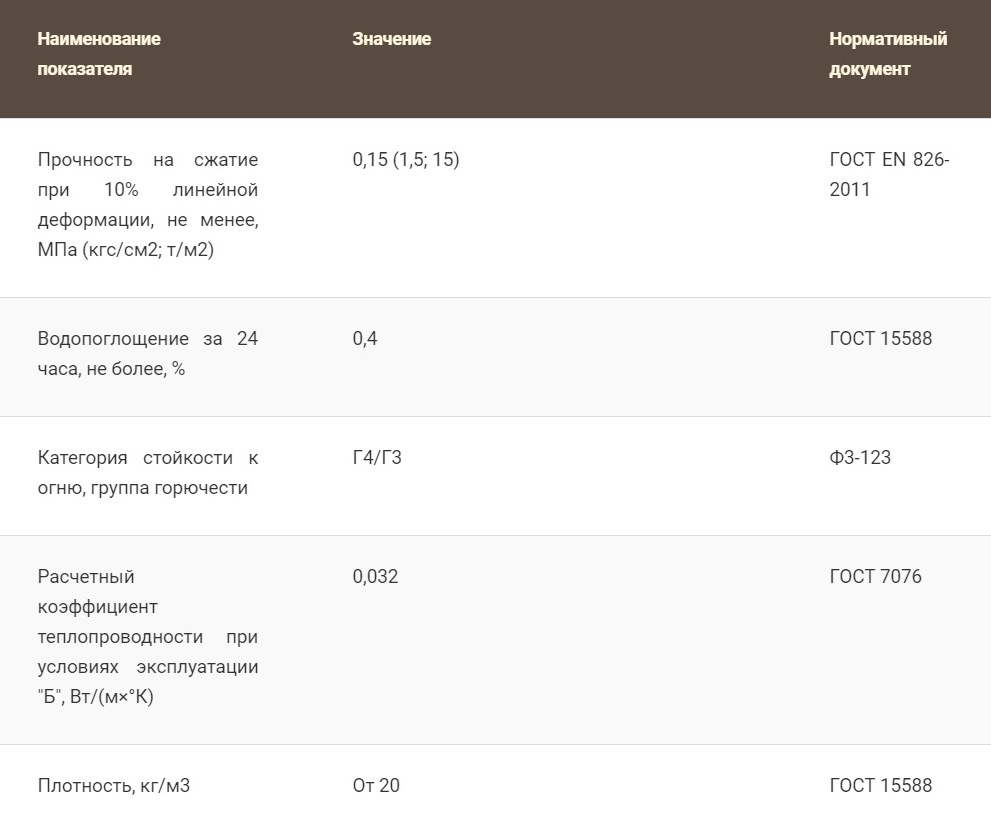Select the "Категория стойкости к огню" cell
Viewport: 991px width, 818px height.
tap(147, 473)
